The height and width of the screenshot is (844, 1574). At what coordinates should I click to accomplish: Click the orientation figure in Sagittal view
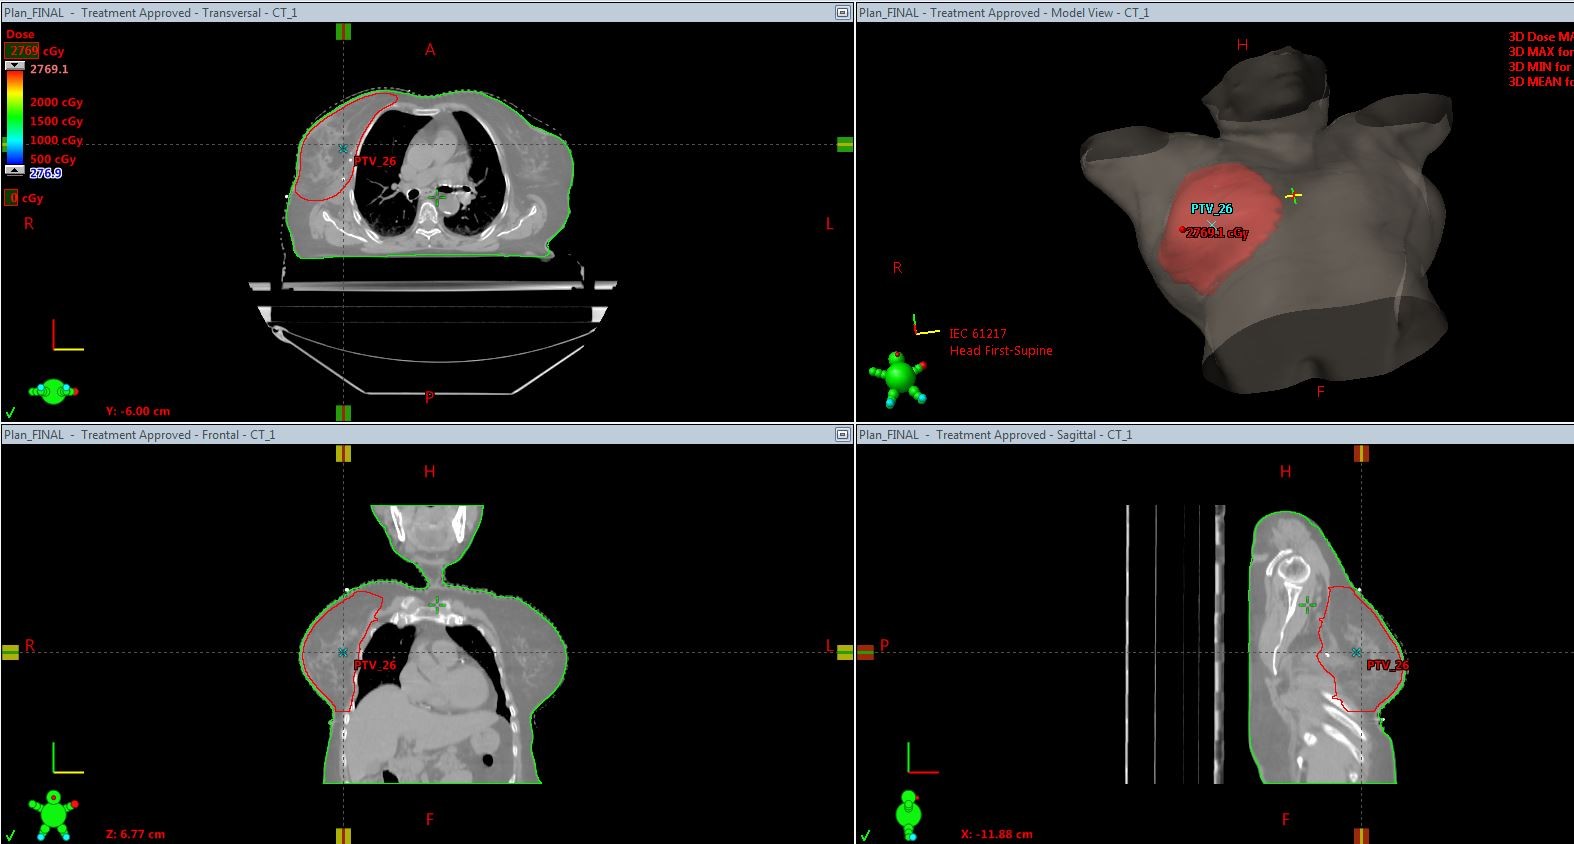coord(908,814)
